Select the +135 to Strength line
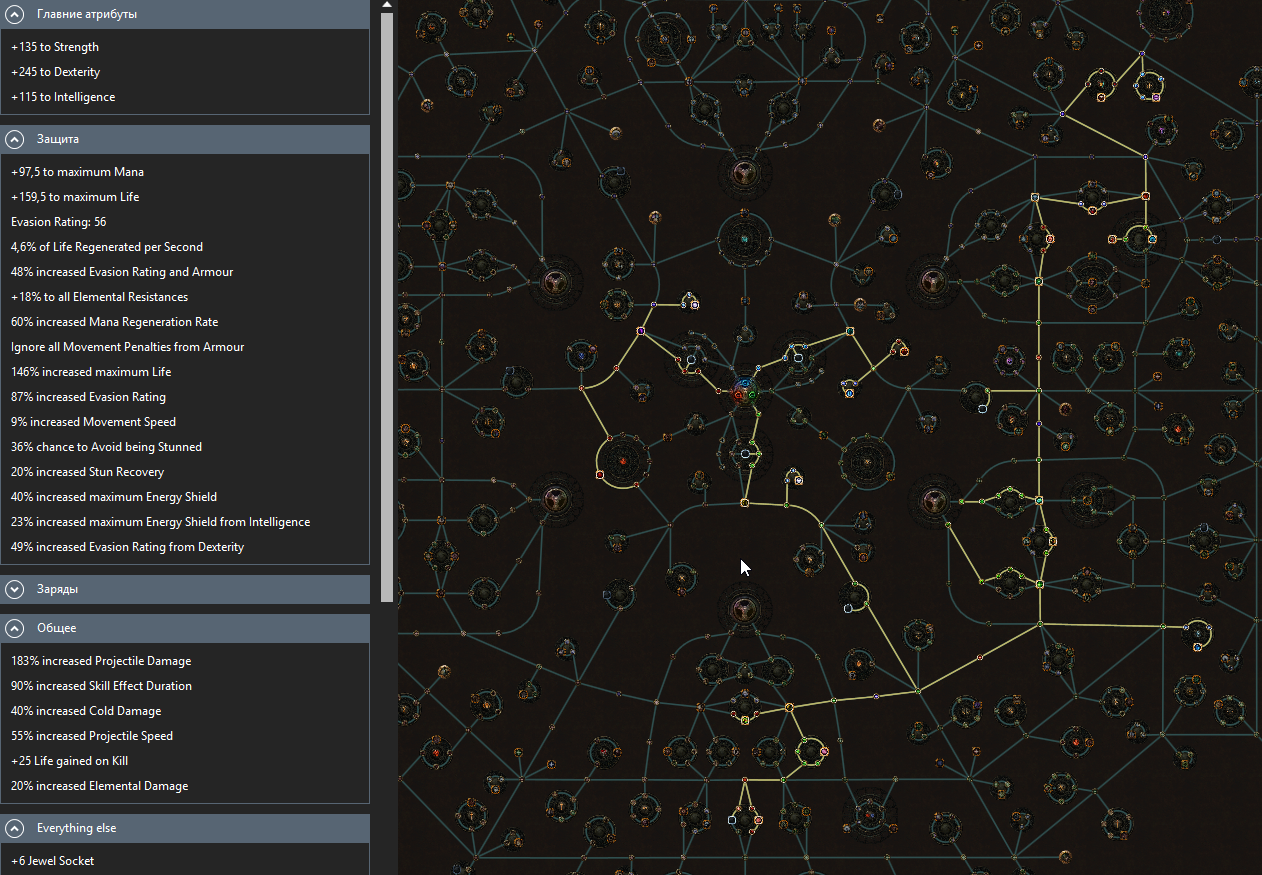 click(55, 47)
